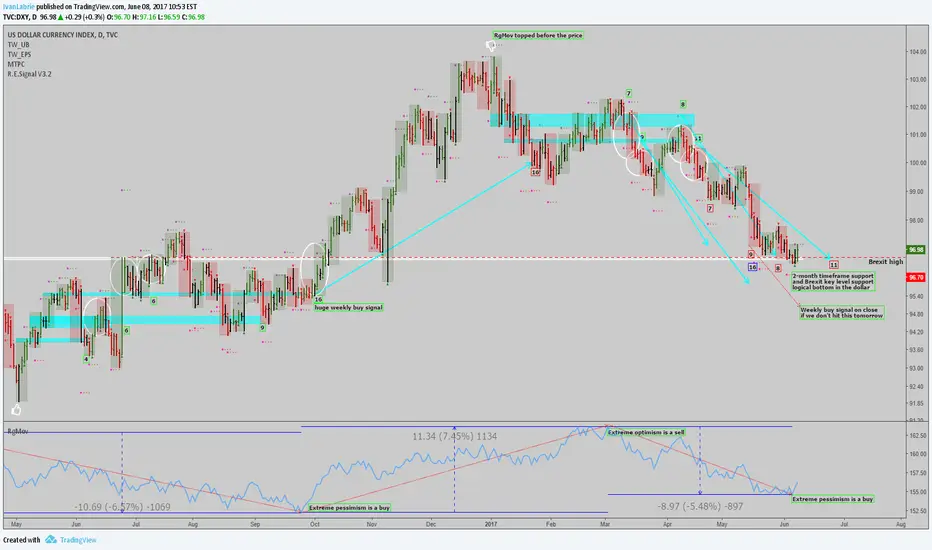Click the 'TVC:DXY, D' symbol text in header
The height and width of the screenshot is (550, 932).
point(20,17)
